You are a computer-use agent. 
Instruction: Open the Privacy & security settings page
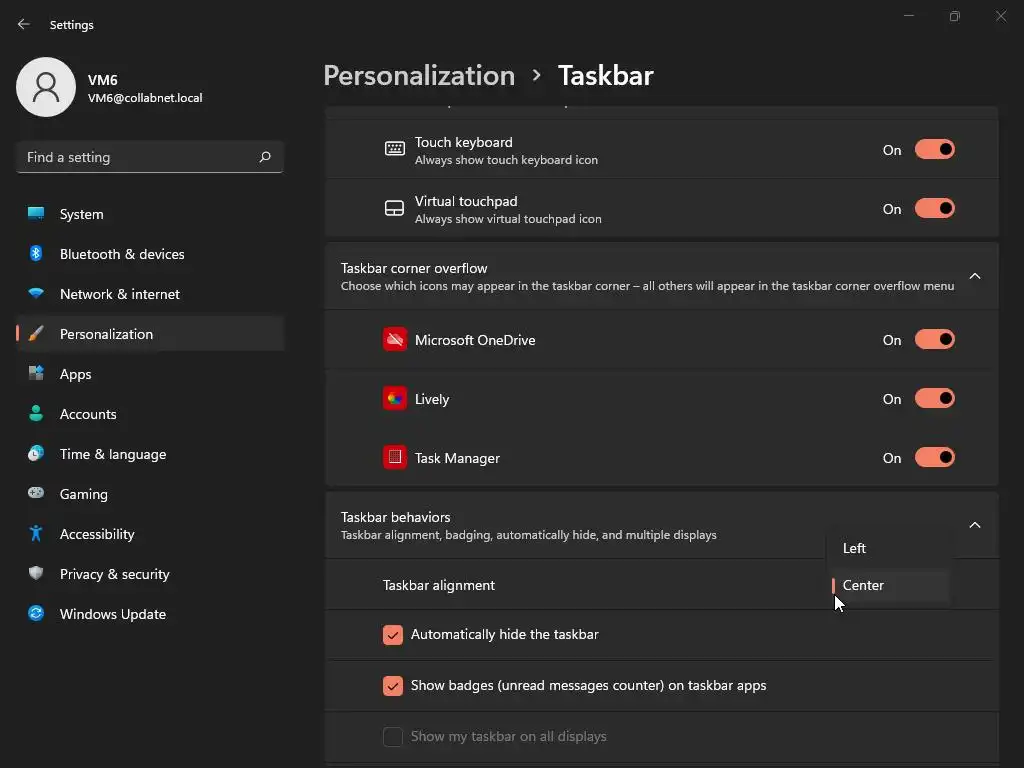pyautogui.click(x=114, y=574)
